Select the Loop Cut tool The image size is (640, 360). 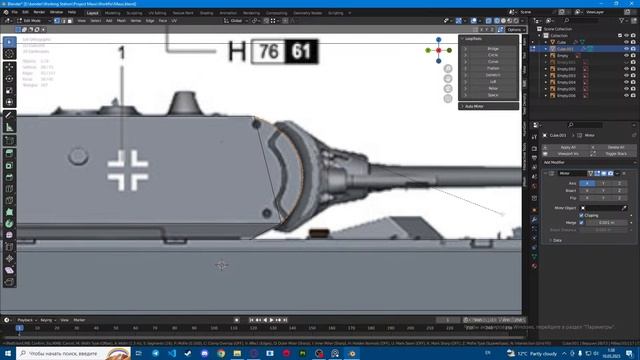click(9, 189)
